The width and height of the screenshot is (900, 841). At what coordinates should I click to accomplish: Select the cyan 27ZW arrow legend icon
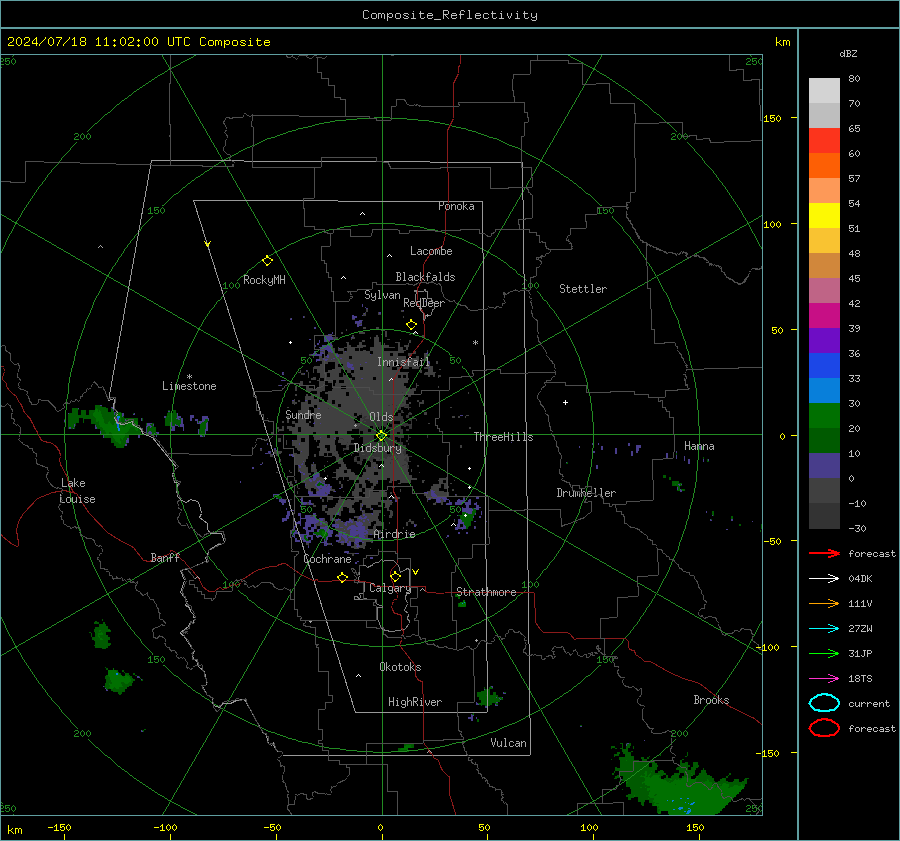[x=824, y=628]
